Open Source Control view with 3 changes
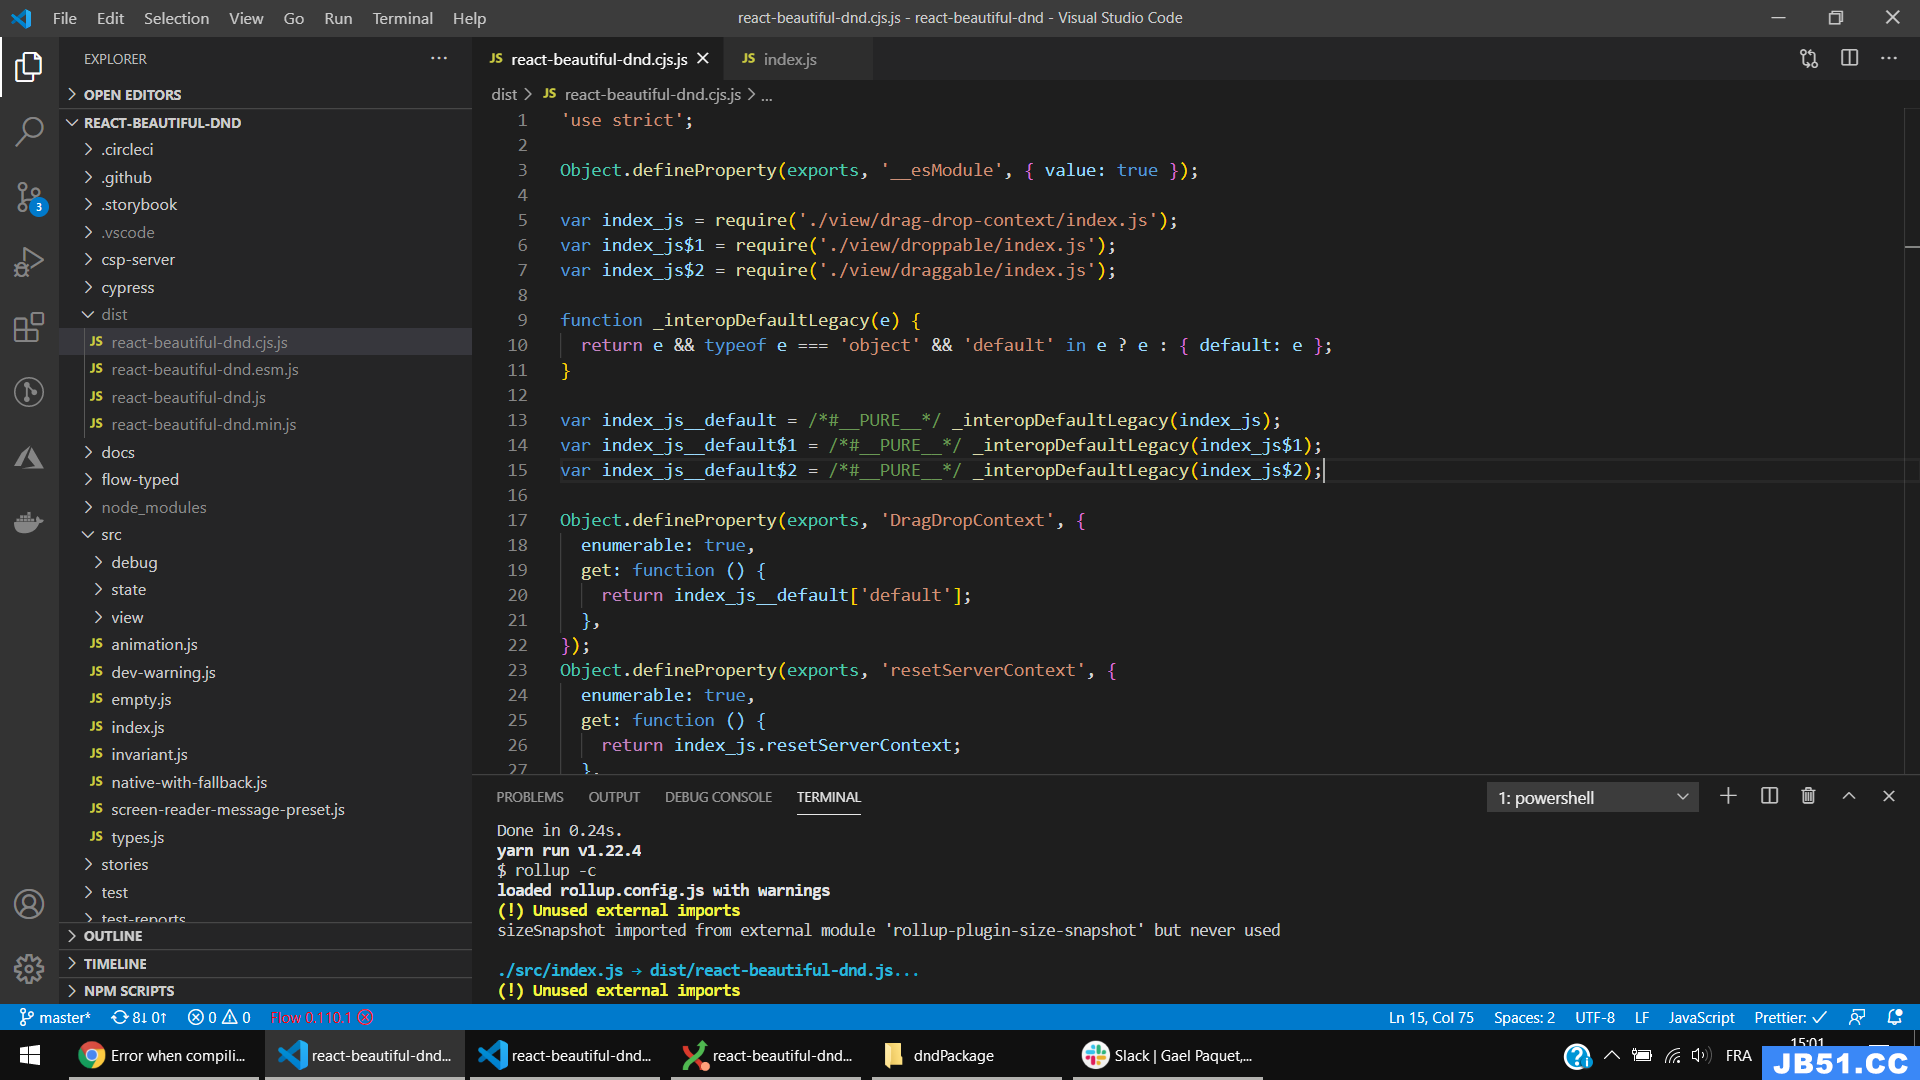This screenshot has height=1080, width=1920. pyautogui.click(x=29, y=197)
